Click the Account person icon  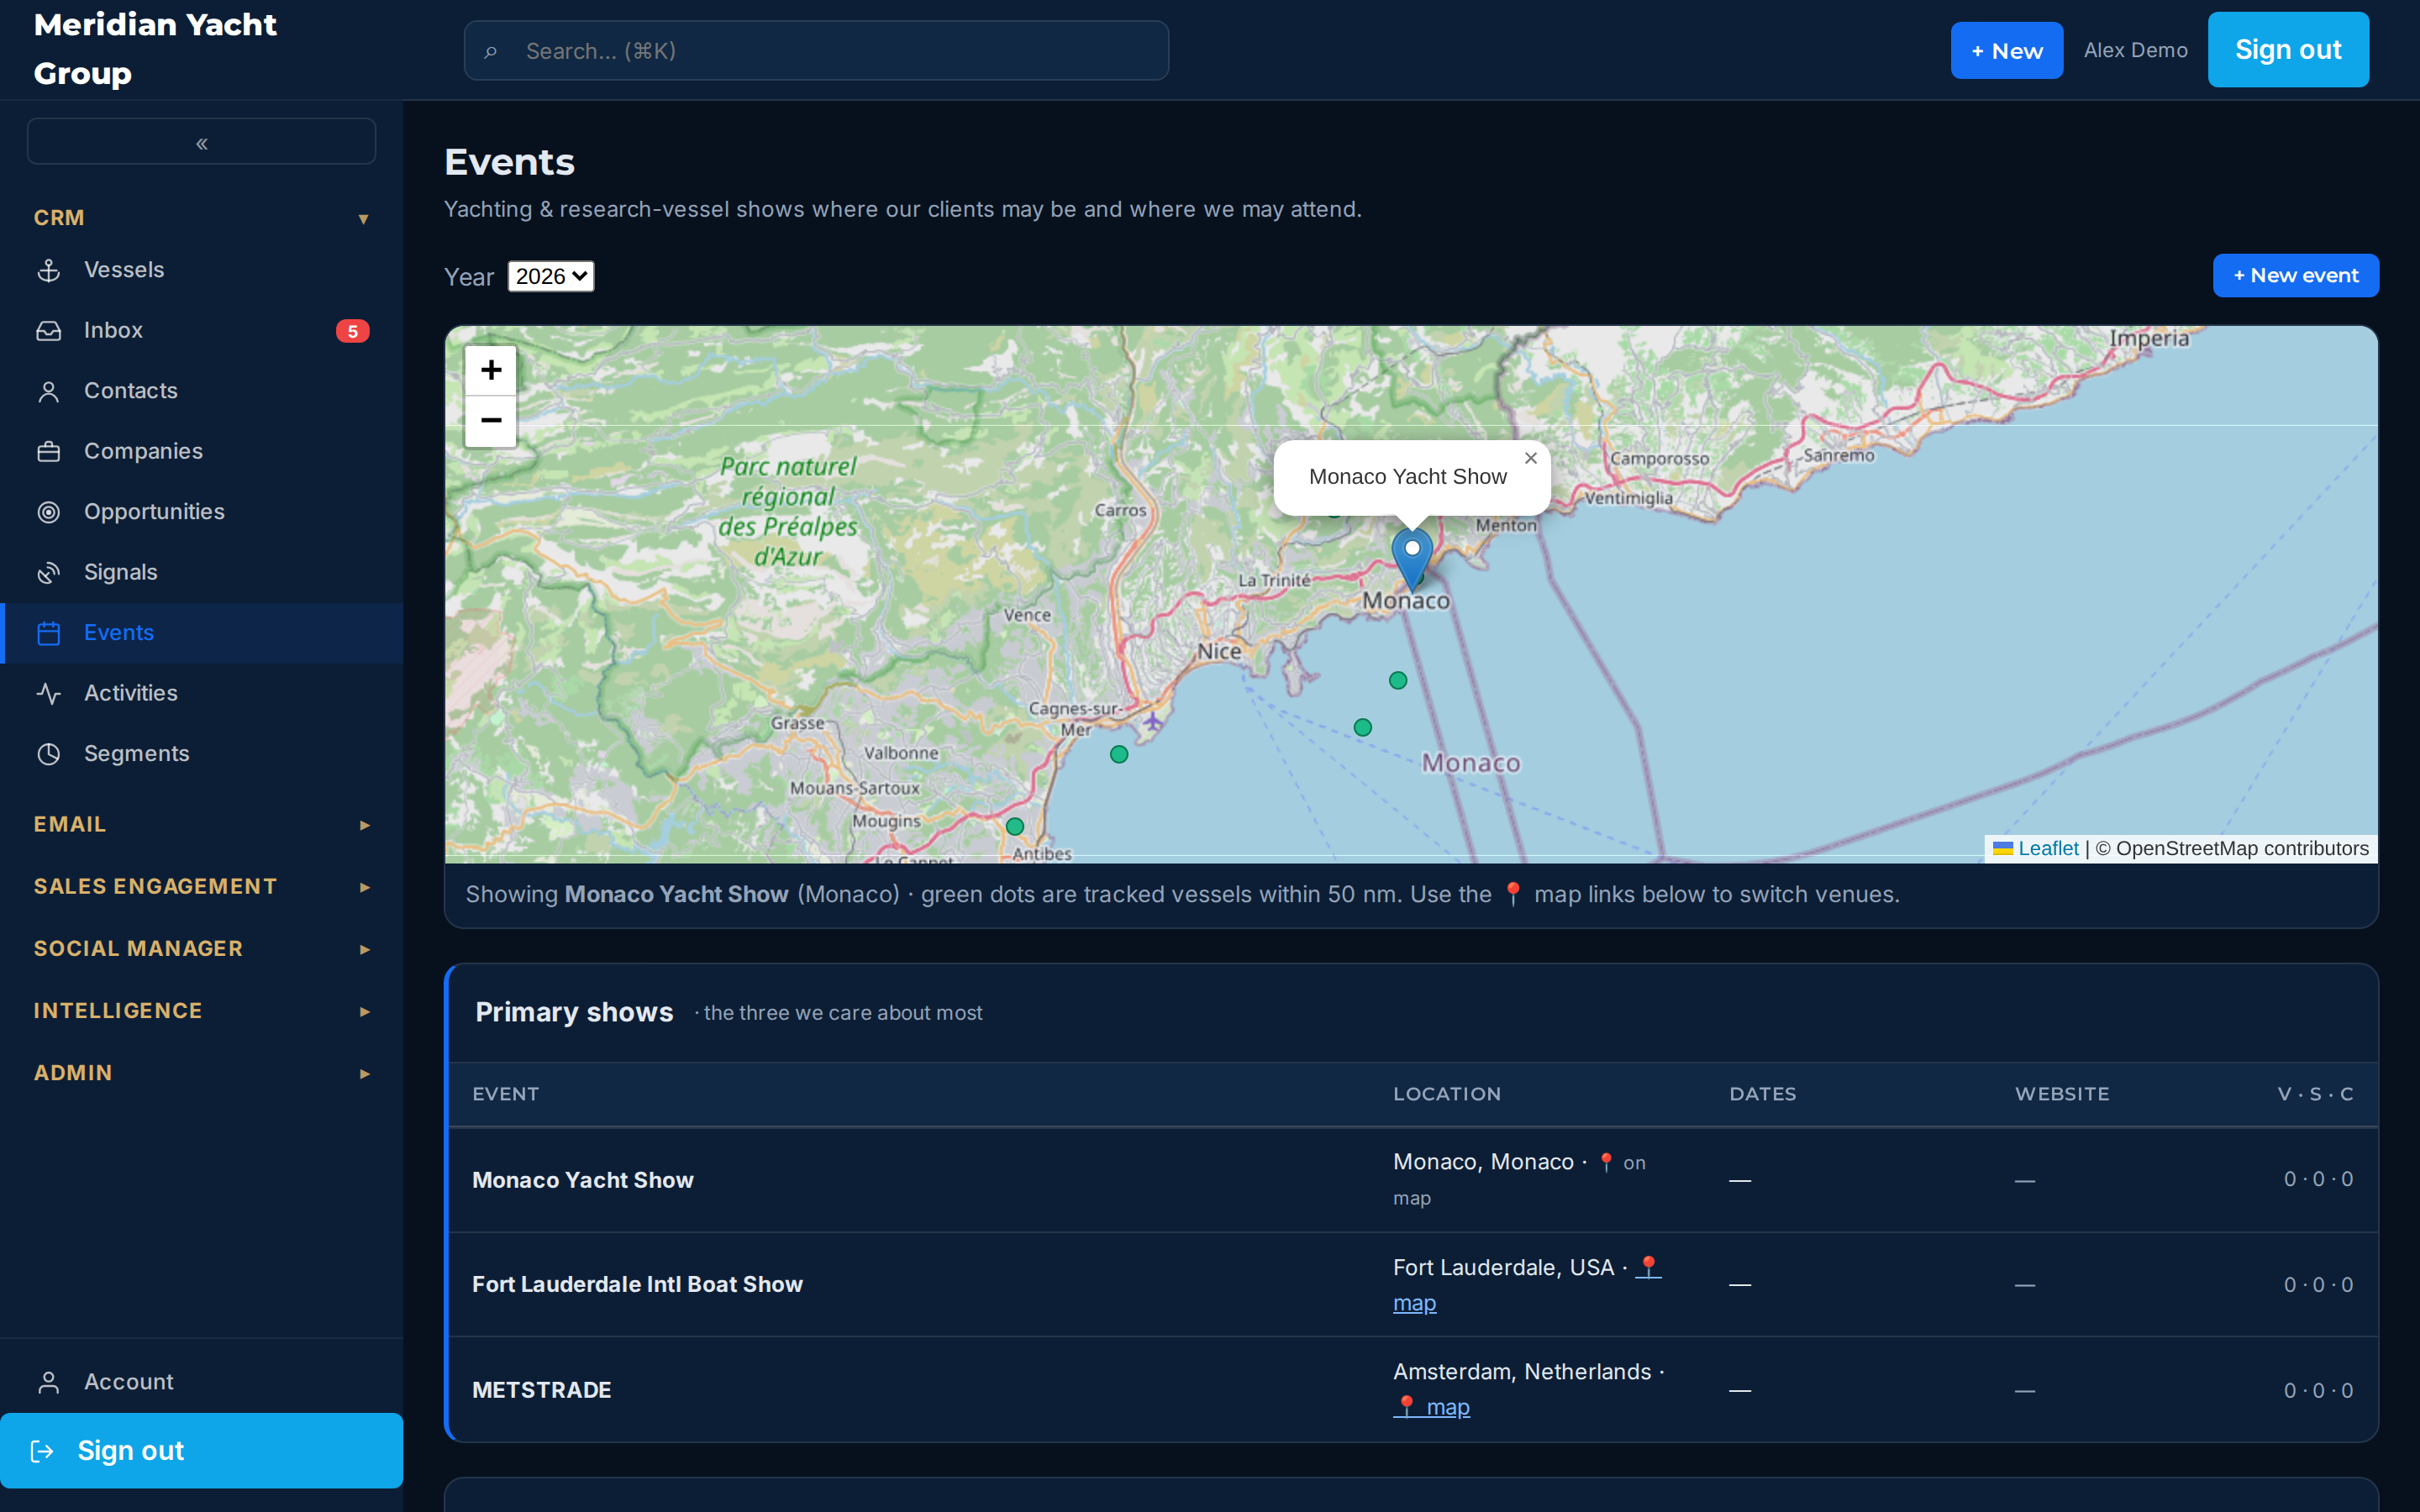49,1382
